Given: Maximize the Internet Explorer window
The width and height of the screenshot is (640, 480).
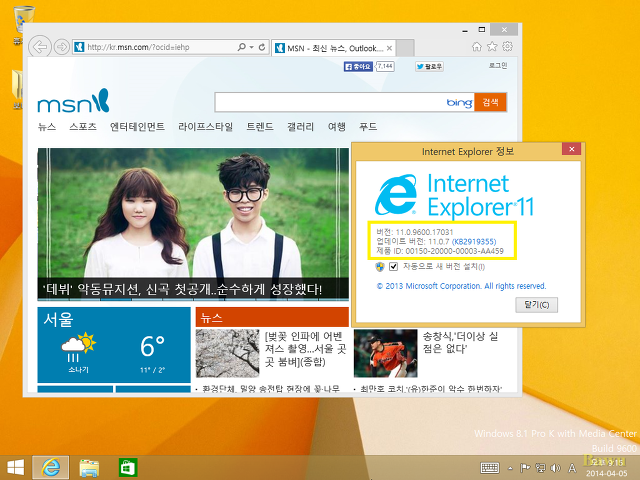Looking at the screenshot, I should pos(482,30).
